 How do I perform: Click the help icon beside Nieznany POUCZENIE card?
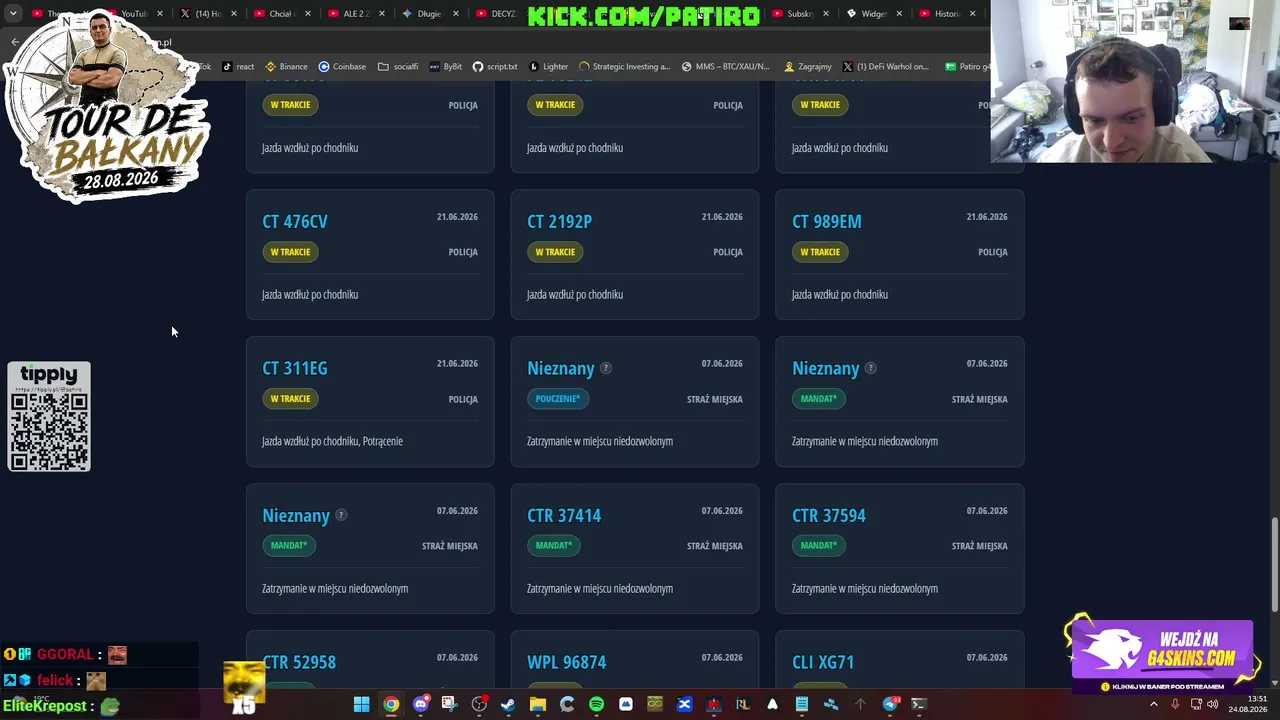click(605, 368)
